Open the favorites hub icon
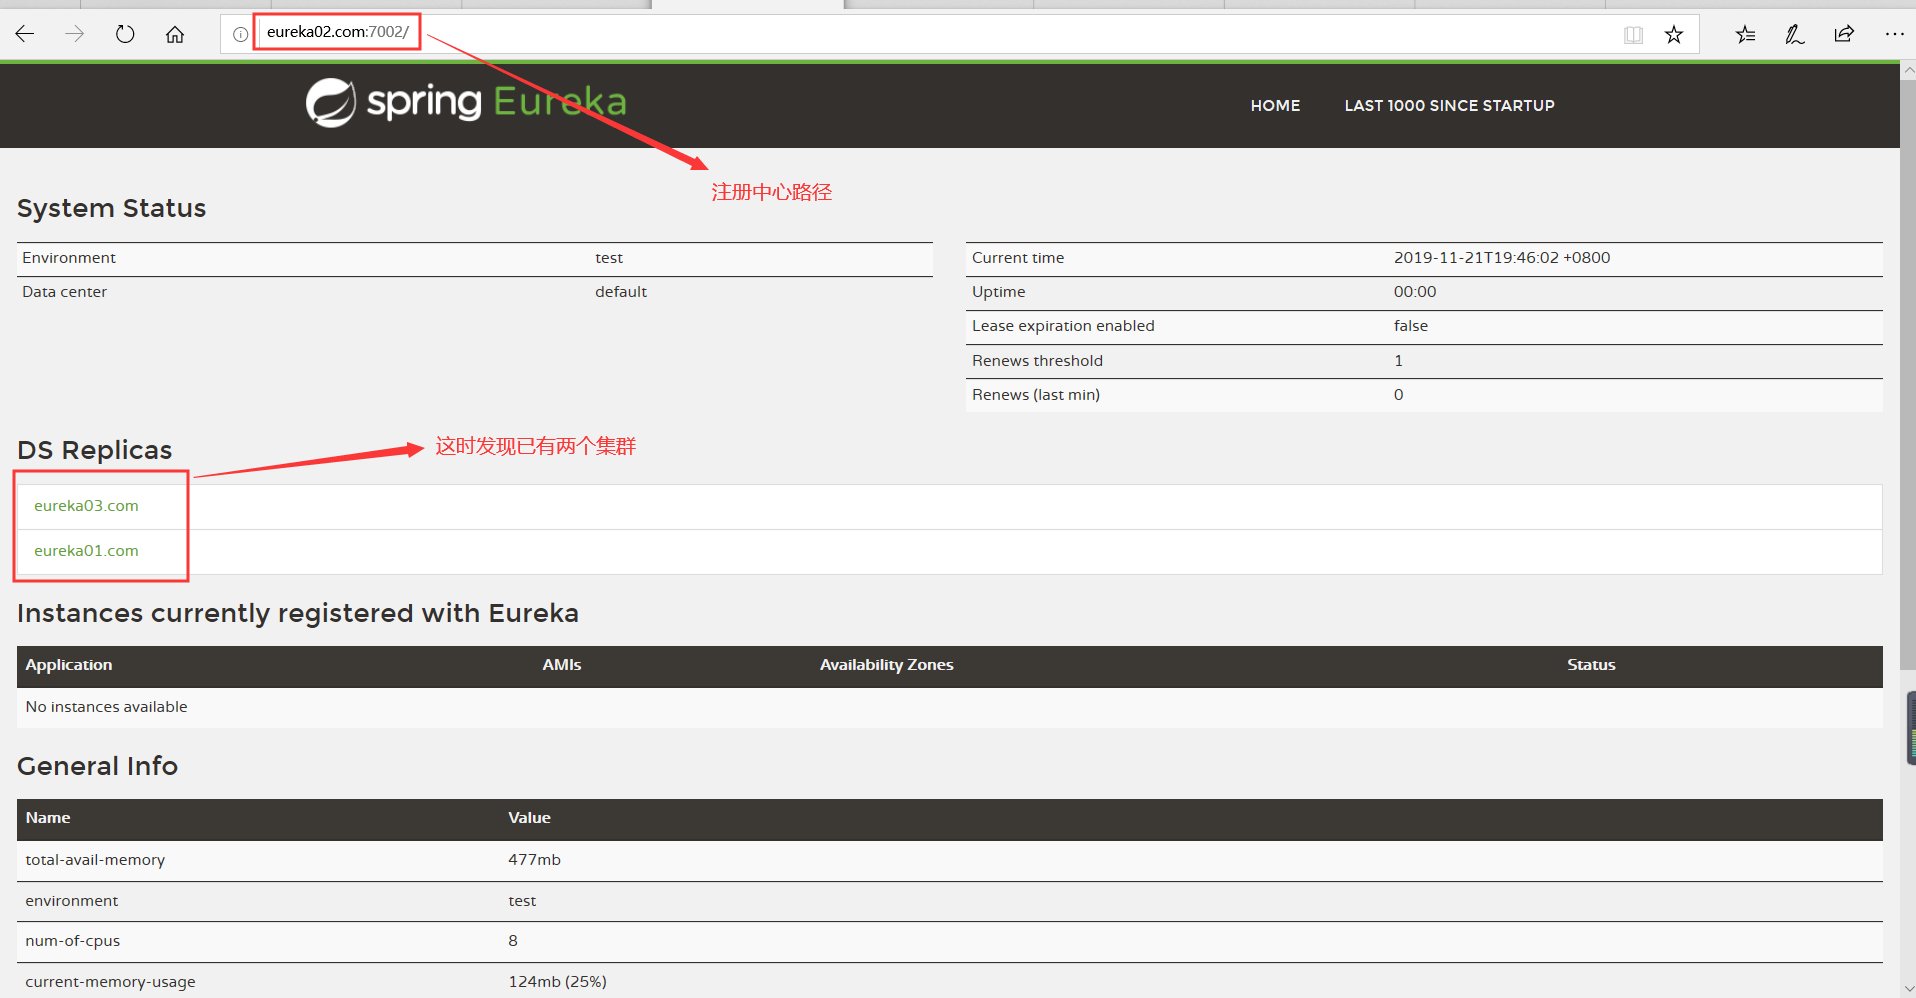The height and width of the screenshot is (998, 1916). [1746, 35]
